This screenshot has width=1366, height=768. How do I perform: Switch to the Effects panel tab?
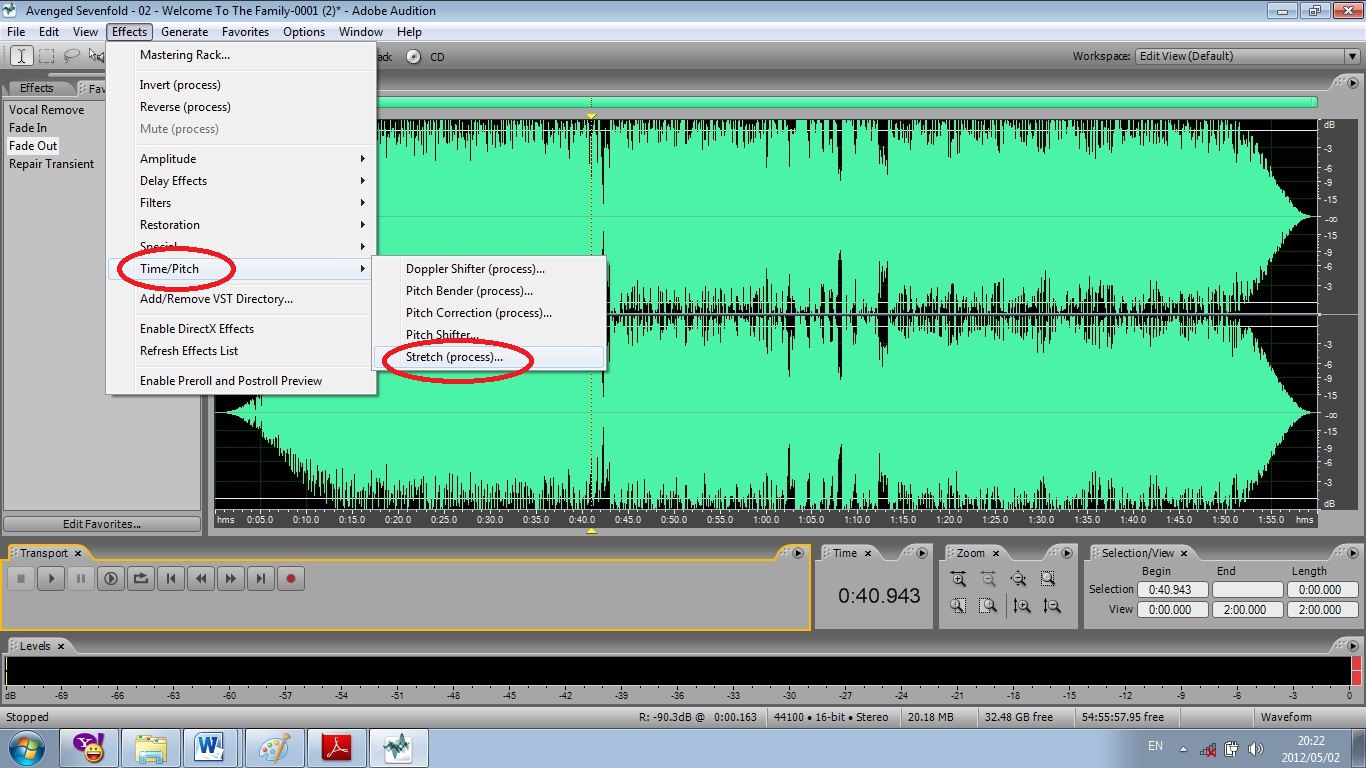37,88
